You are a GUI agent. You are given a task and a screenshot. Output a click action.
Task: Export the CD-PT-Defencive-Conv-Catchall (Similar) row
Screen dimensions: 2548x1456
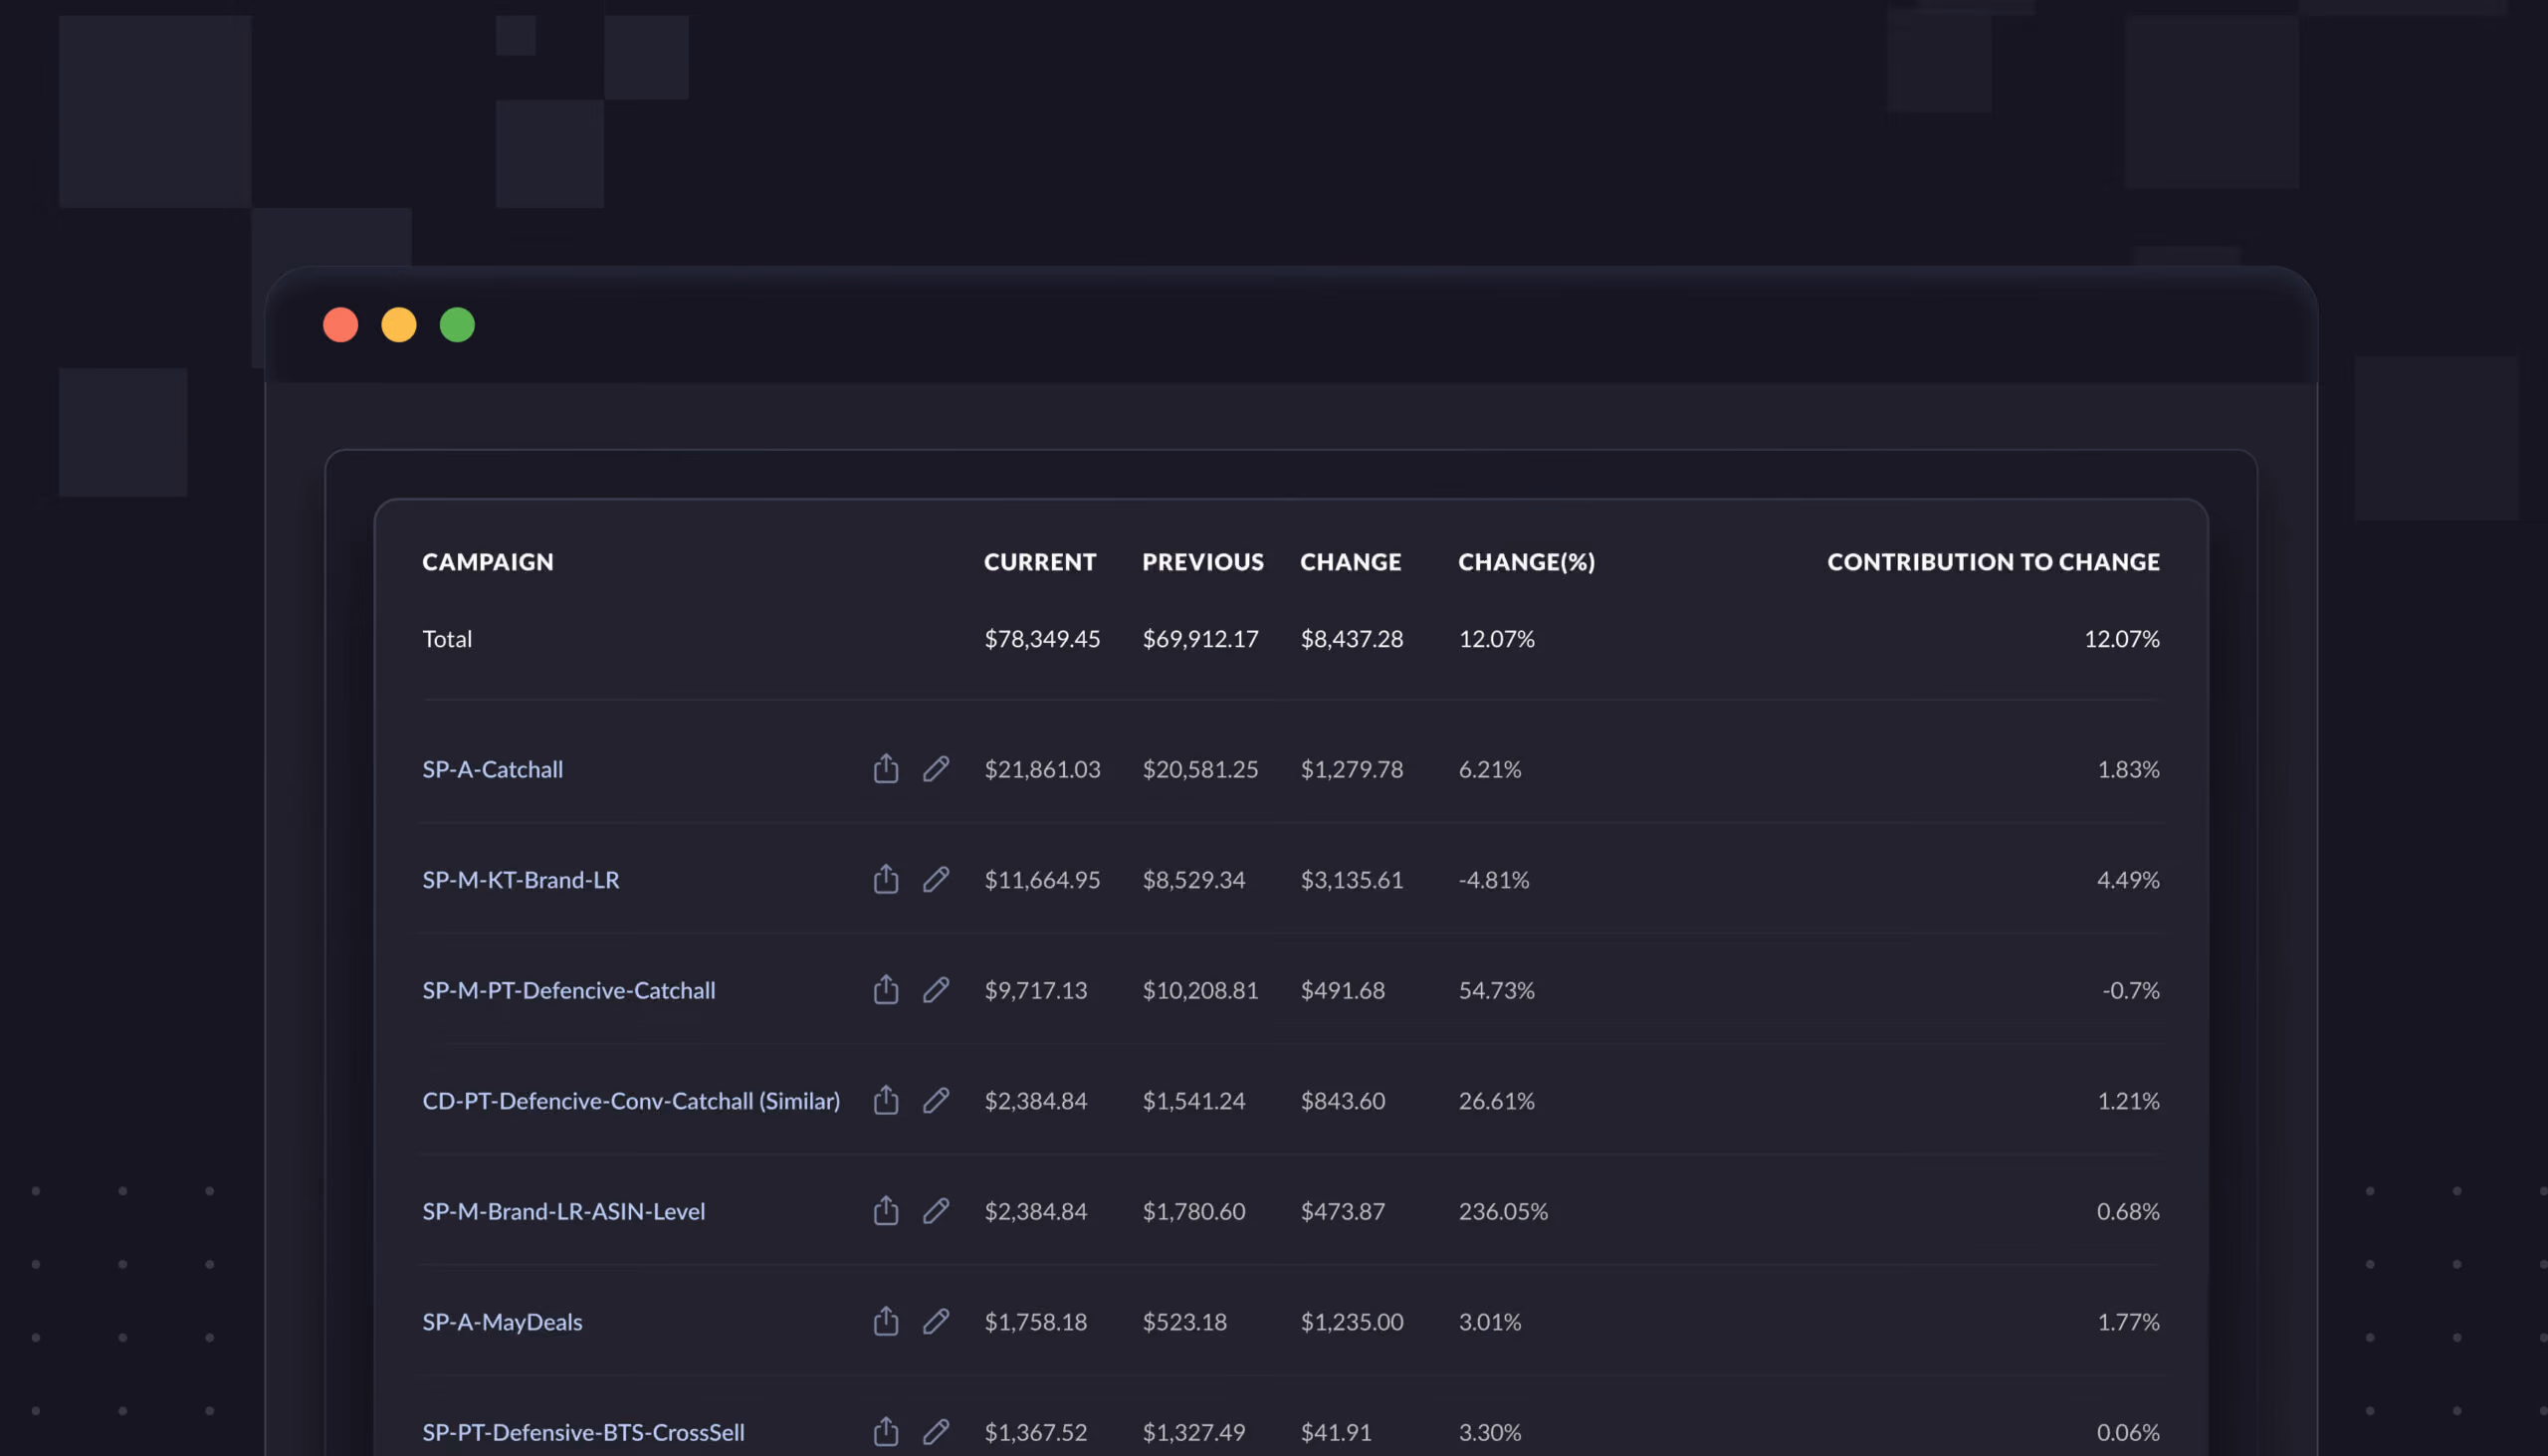point(885,1100)
